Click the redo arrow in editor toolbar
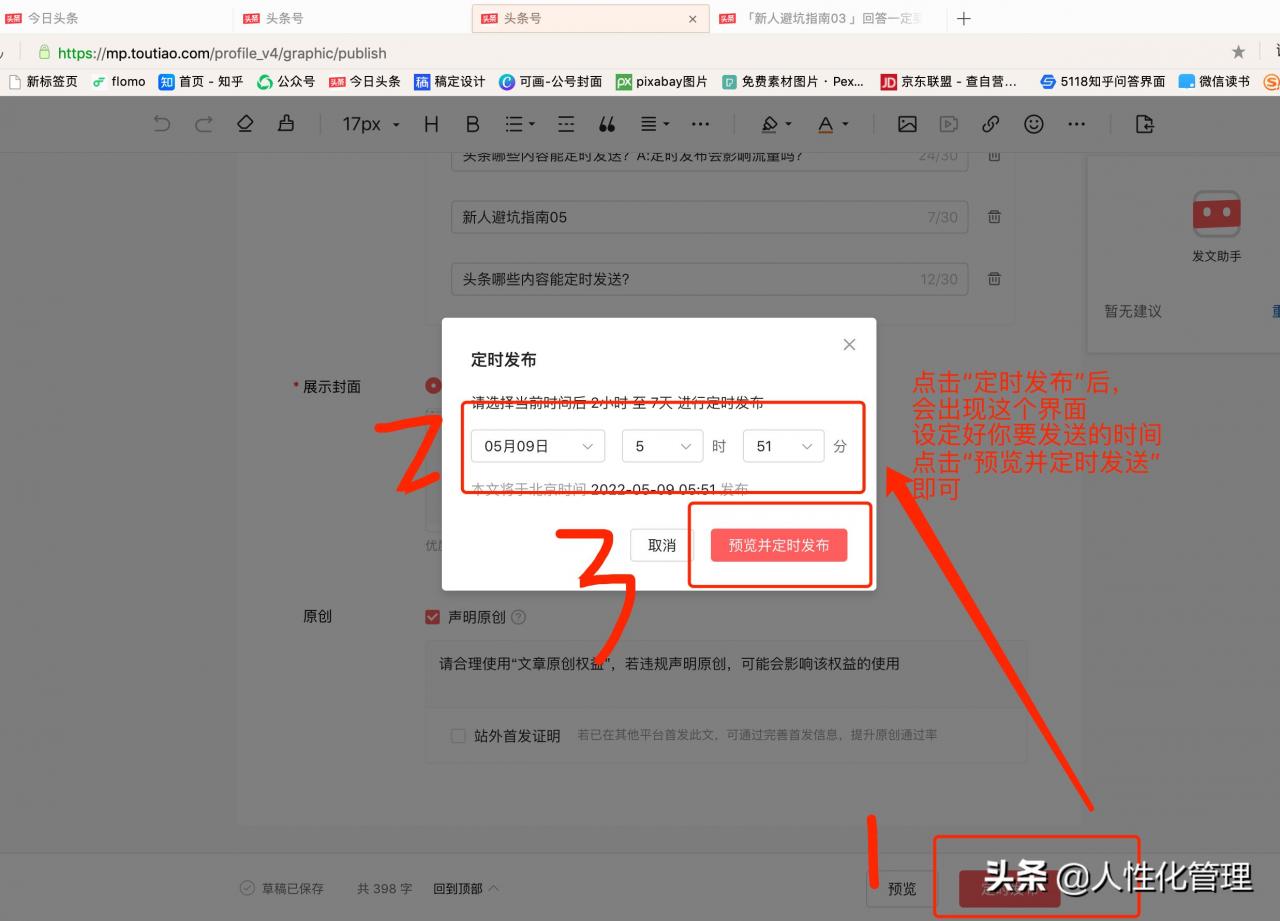This screenshot has width=1280, height=921. [x=204, y=124]
